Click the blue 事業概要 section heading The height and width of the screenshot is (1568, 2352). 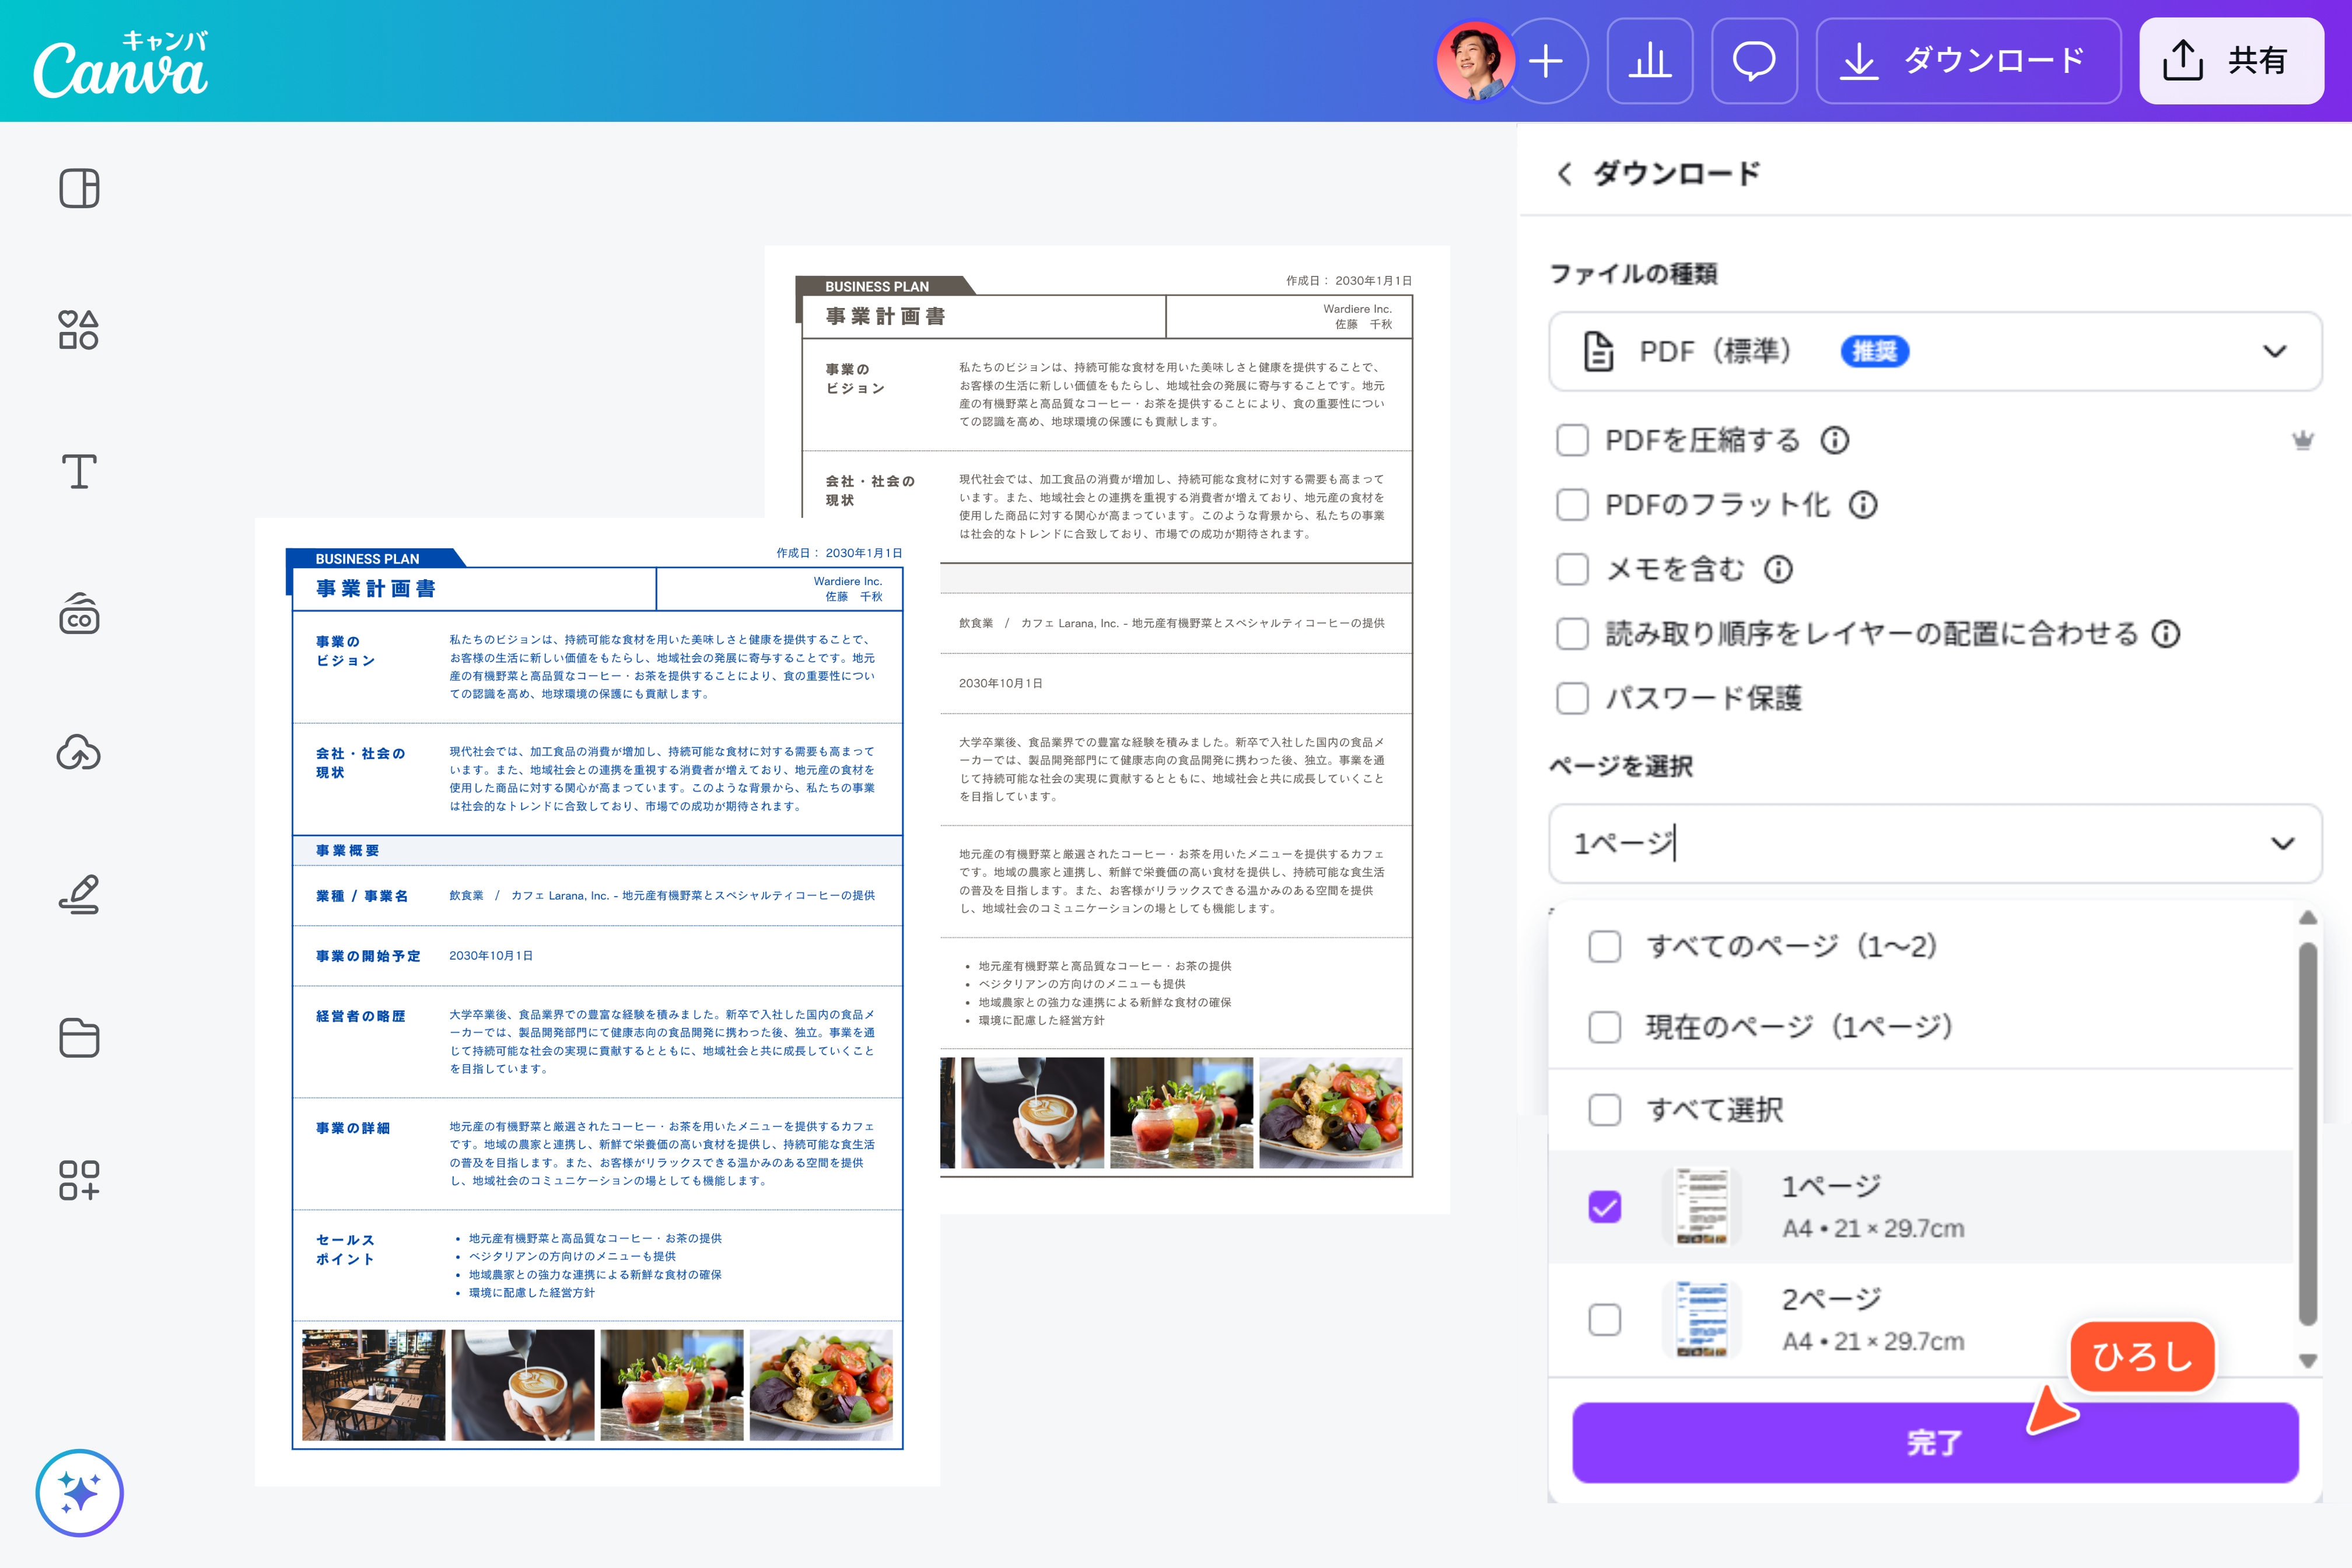[x=348, y=851]
